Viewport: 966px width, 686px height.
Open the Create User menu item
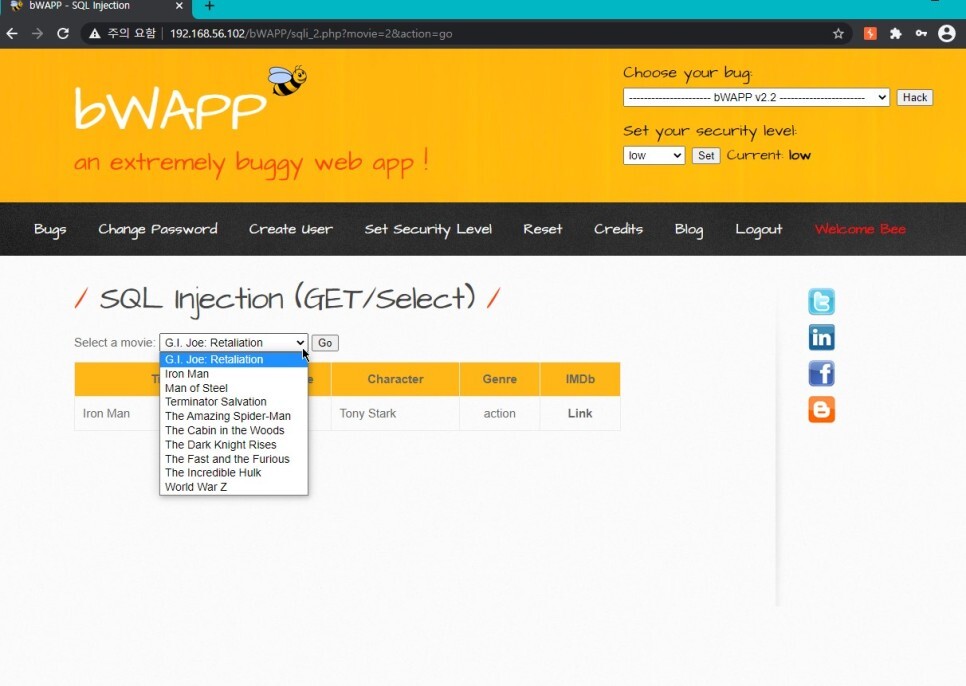(x=291, y=229)
